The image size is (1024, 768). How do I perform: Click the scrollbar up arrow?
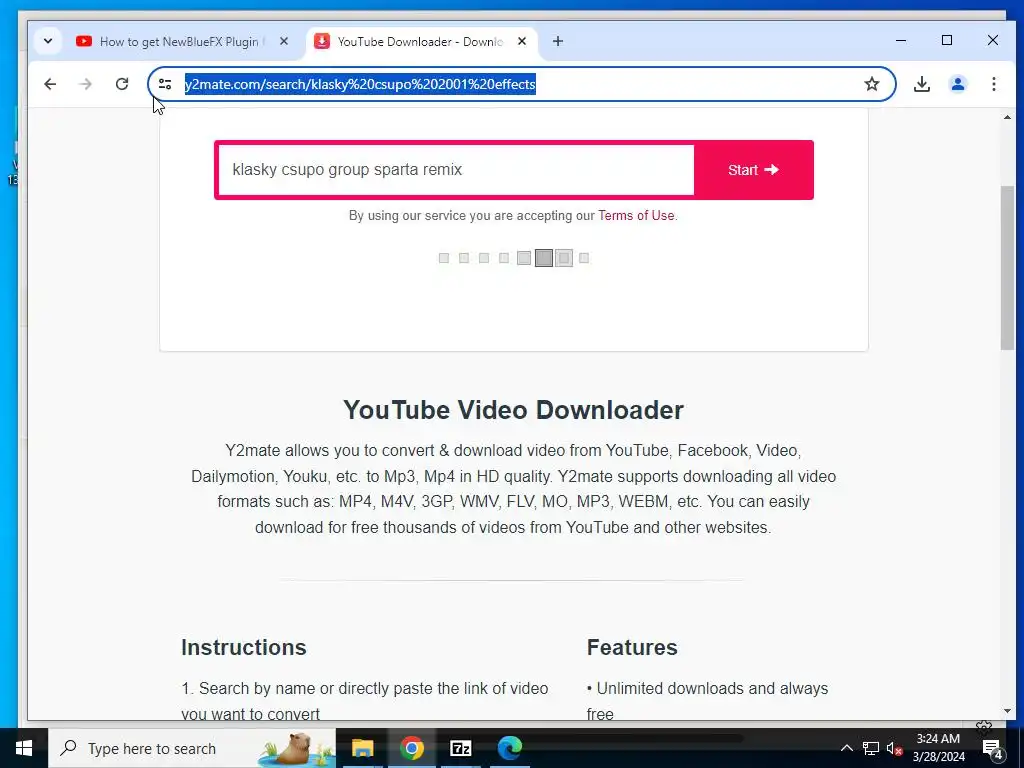point(1007,118)
